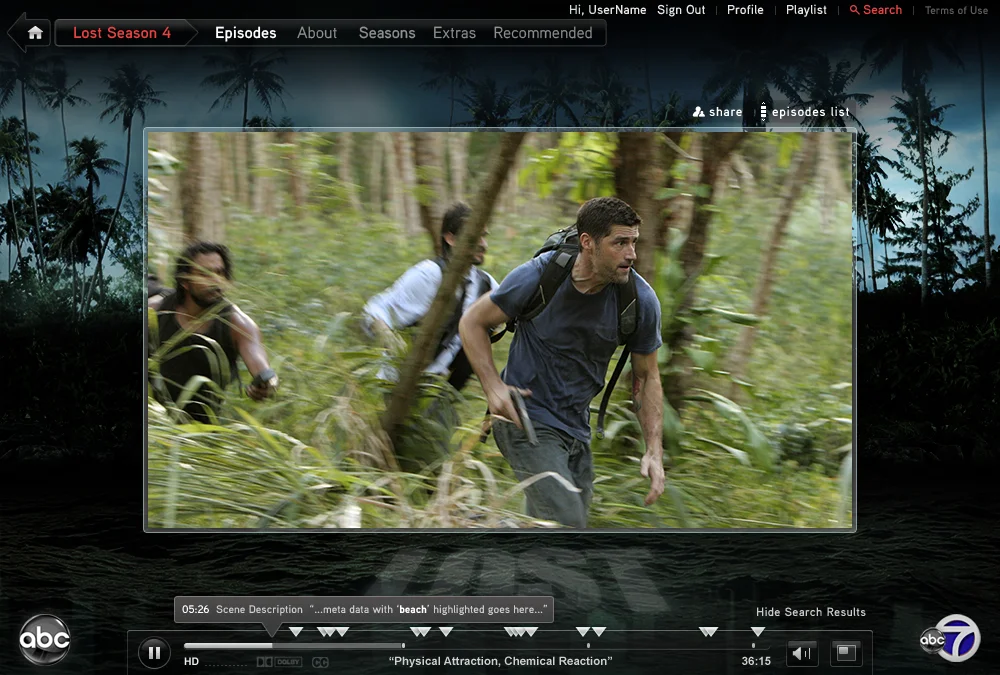Click the 36:15 duration readout

coord(756,661)
